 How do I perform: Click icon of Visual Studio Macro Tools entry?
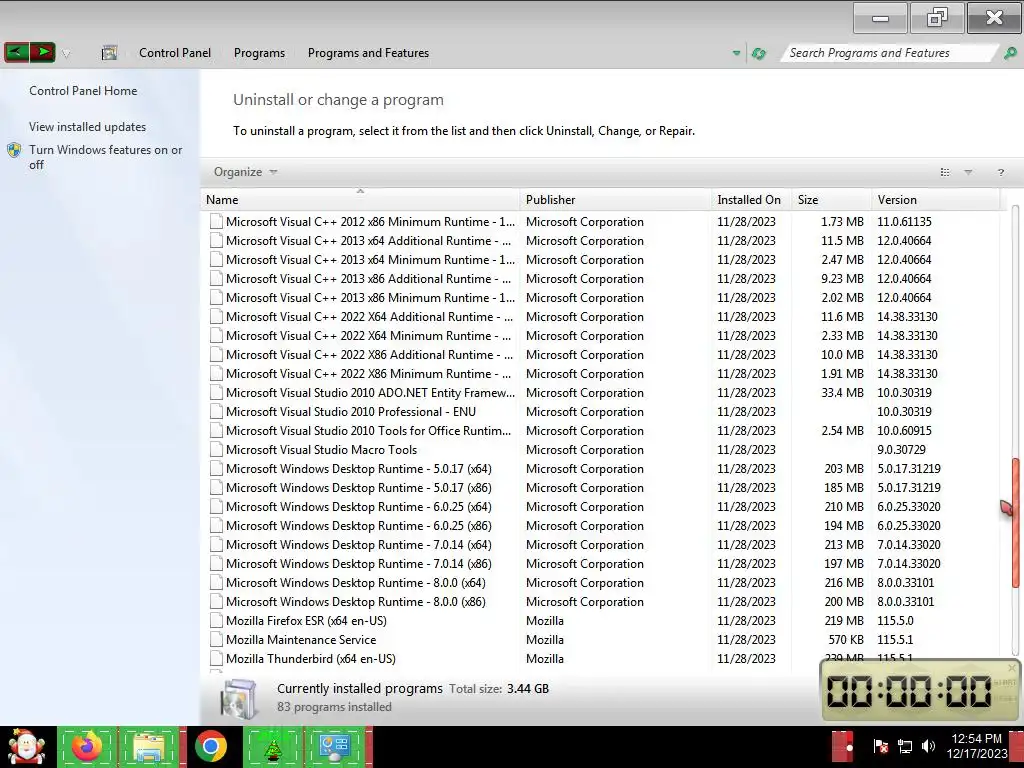click(x=216, y=450)
